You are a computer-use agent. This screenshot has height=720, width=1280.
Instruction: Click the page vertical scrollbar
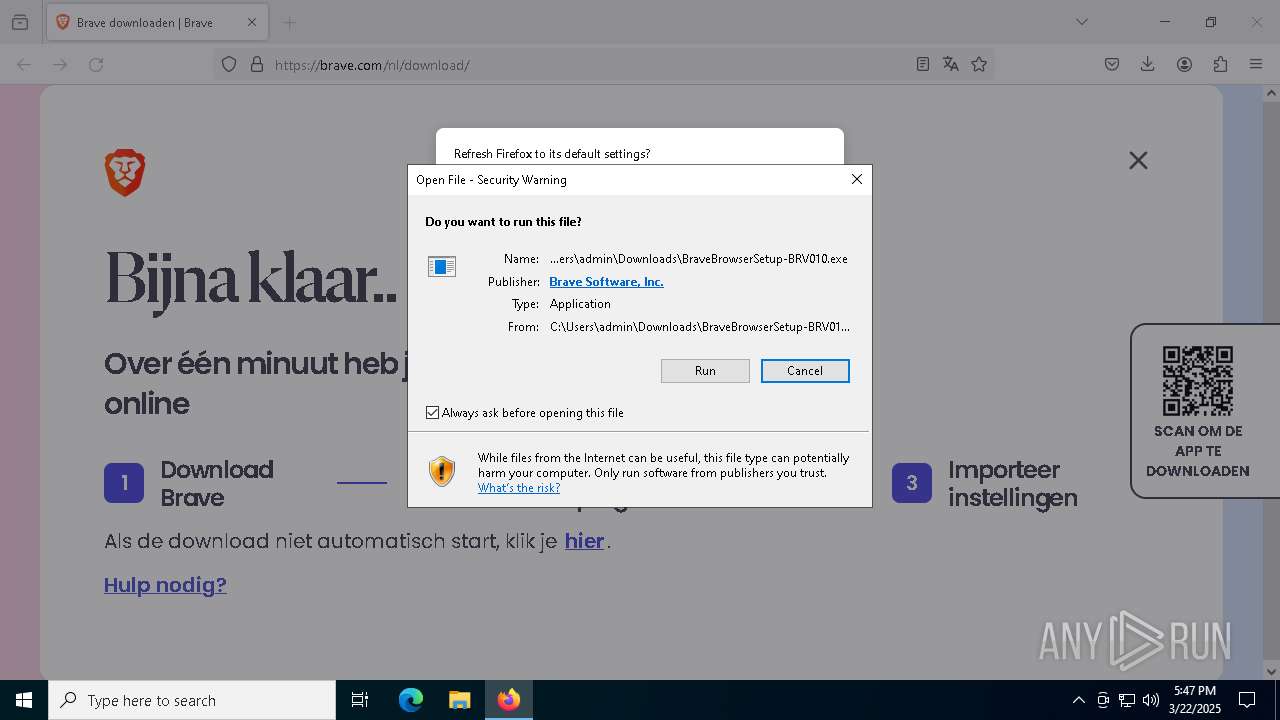[x=1271, y=380]
